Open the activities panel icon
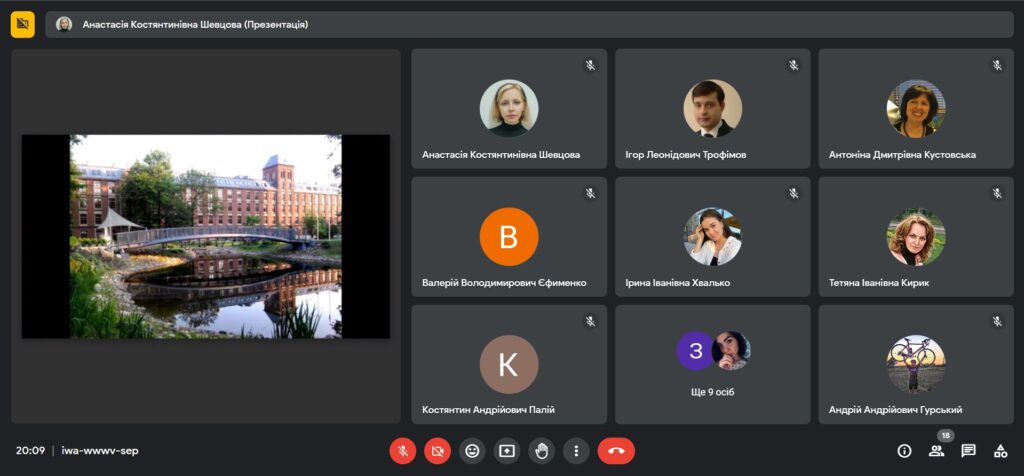The image size is (1024, 476). (x=1000, y=451)
